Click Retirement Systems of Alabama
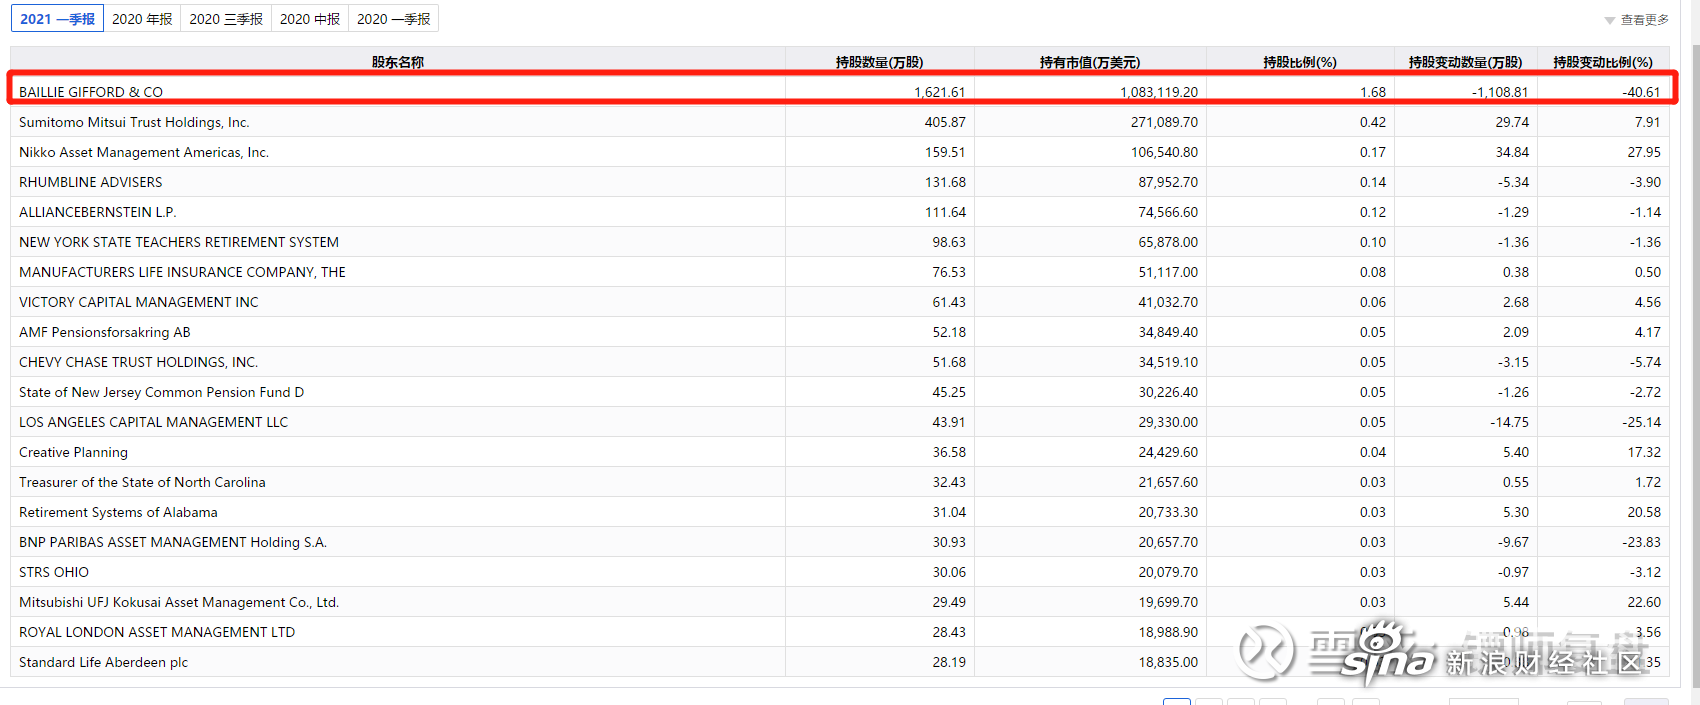 (118, 512)
